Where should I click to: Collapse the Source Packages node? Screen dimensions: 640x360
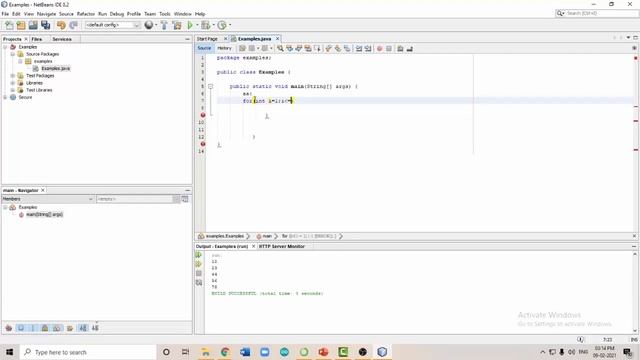13,54
